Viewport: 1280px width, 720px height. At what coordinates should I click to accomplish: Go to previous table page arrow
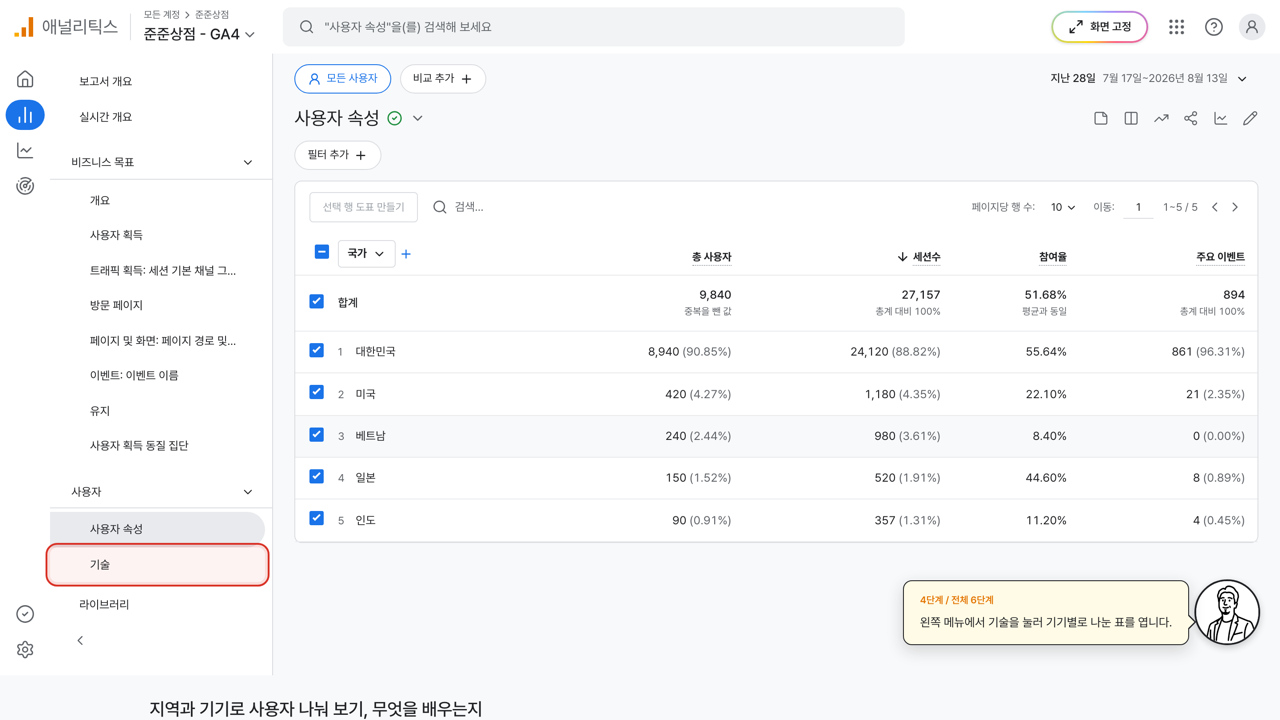coord(1215,207)
